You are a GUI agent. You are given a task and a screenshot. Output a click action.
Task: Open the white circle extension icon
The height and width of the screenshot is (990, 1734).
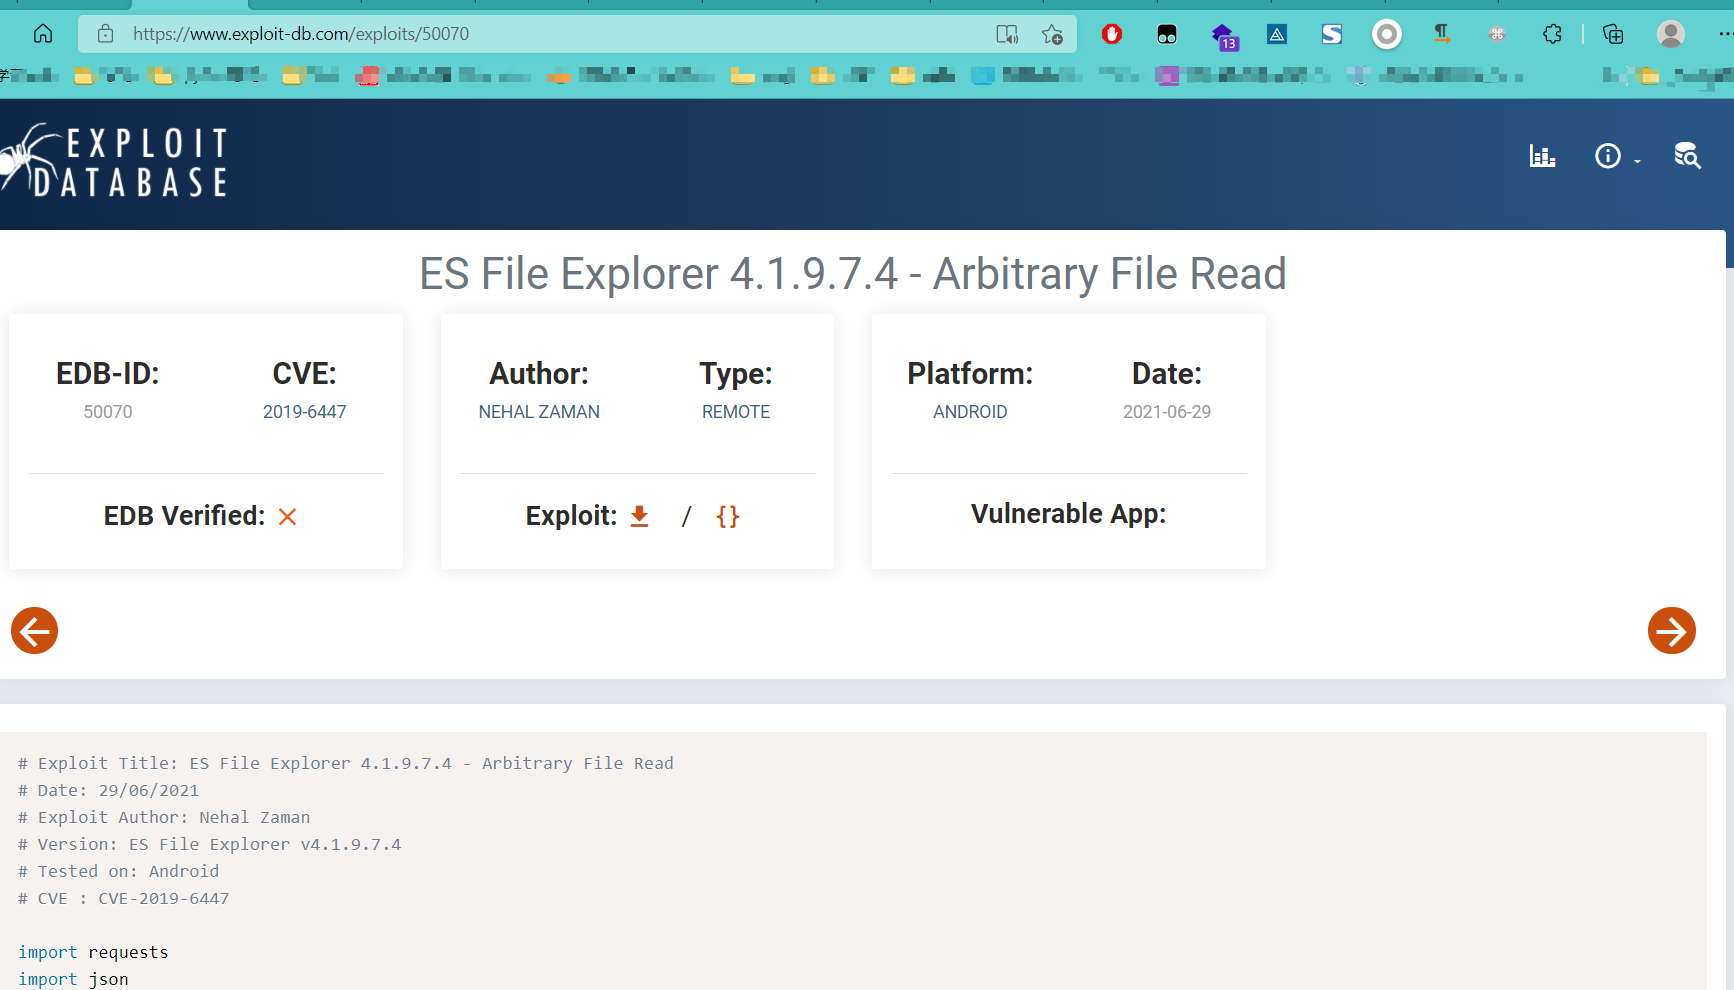pyautogui.click(x=1387, y=35)
